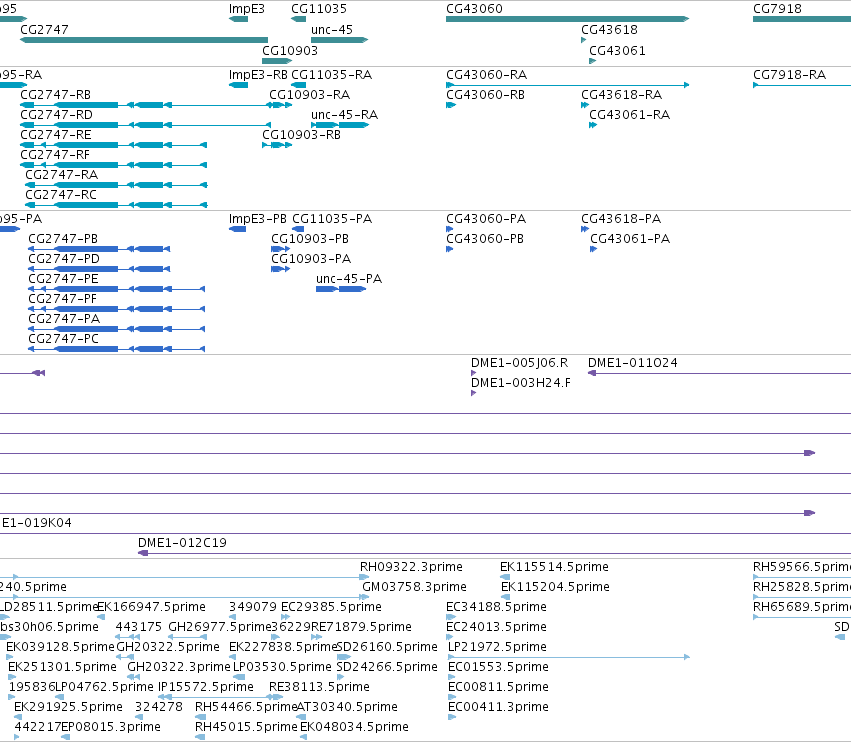The height and width of the screenshot is (742, 851).
Task: Select clone DME1-005J06.R
Action: [x=474, y=373]
